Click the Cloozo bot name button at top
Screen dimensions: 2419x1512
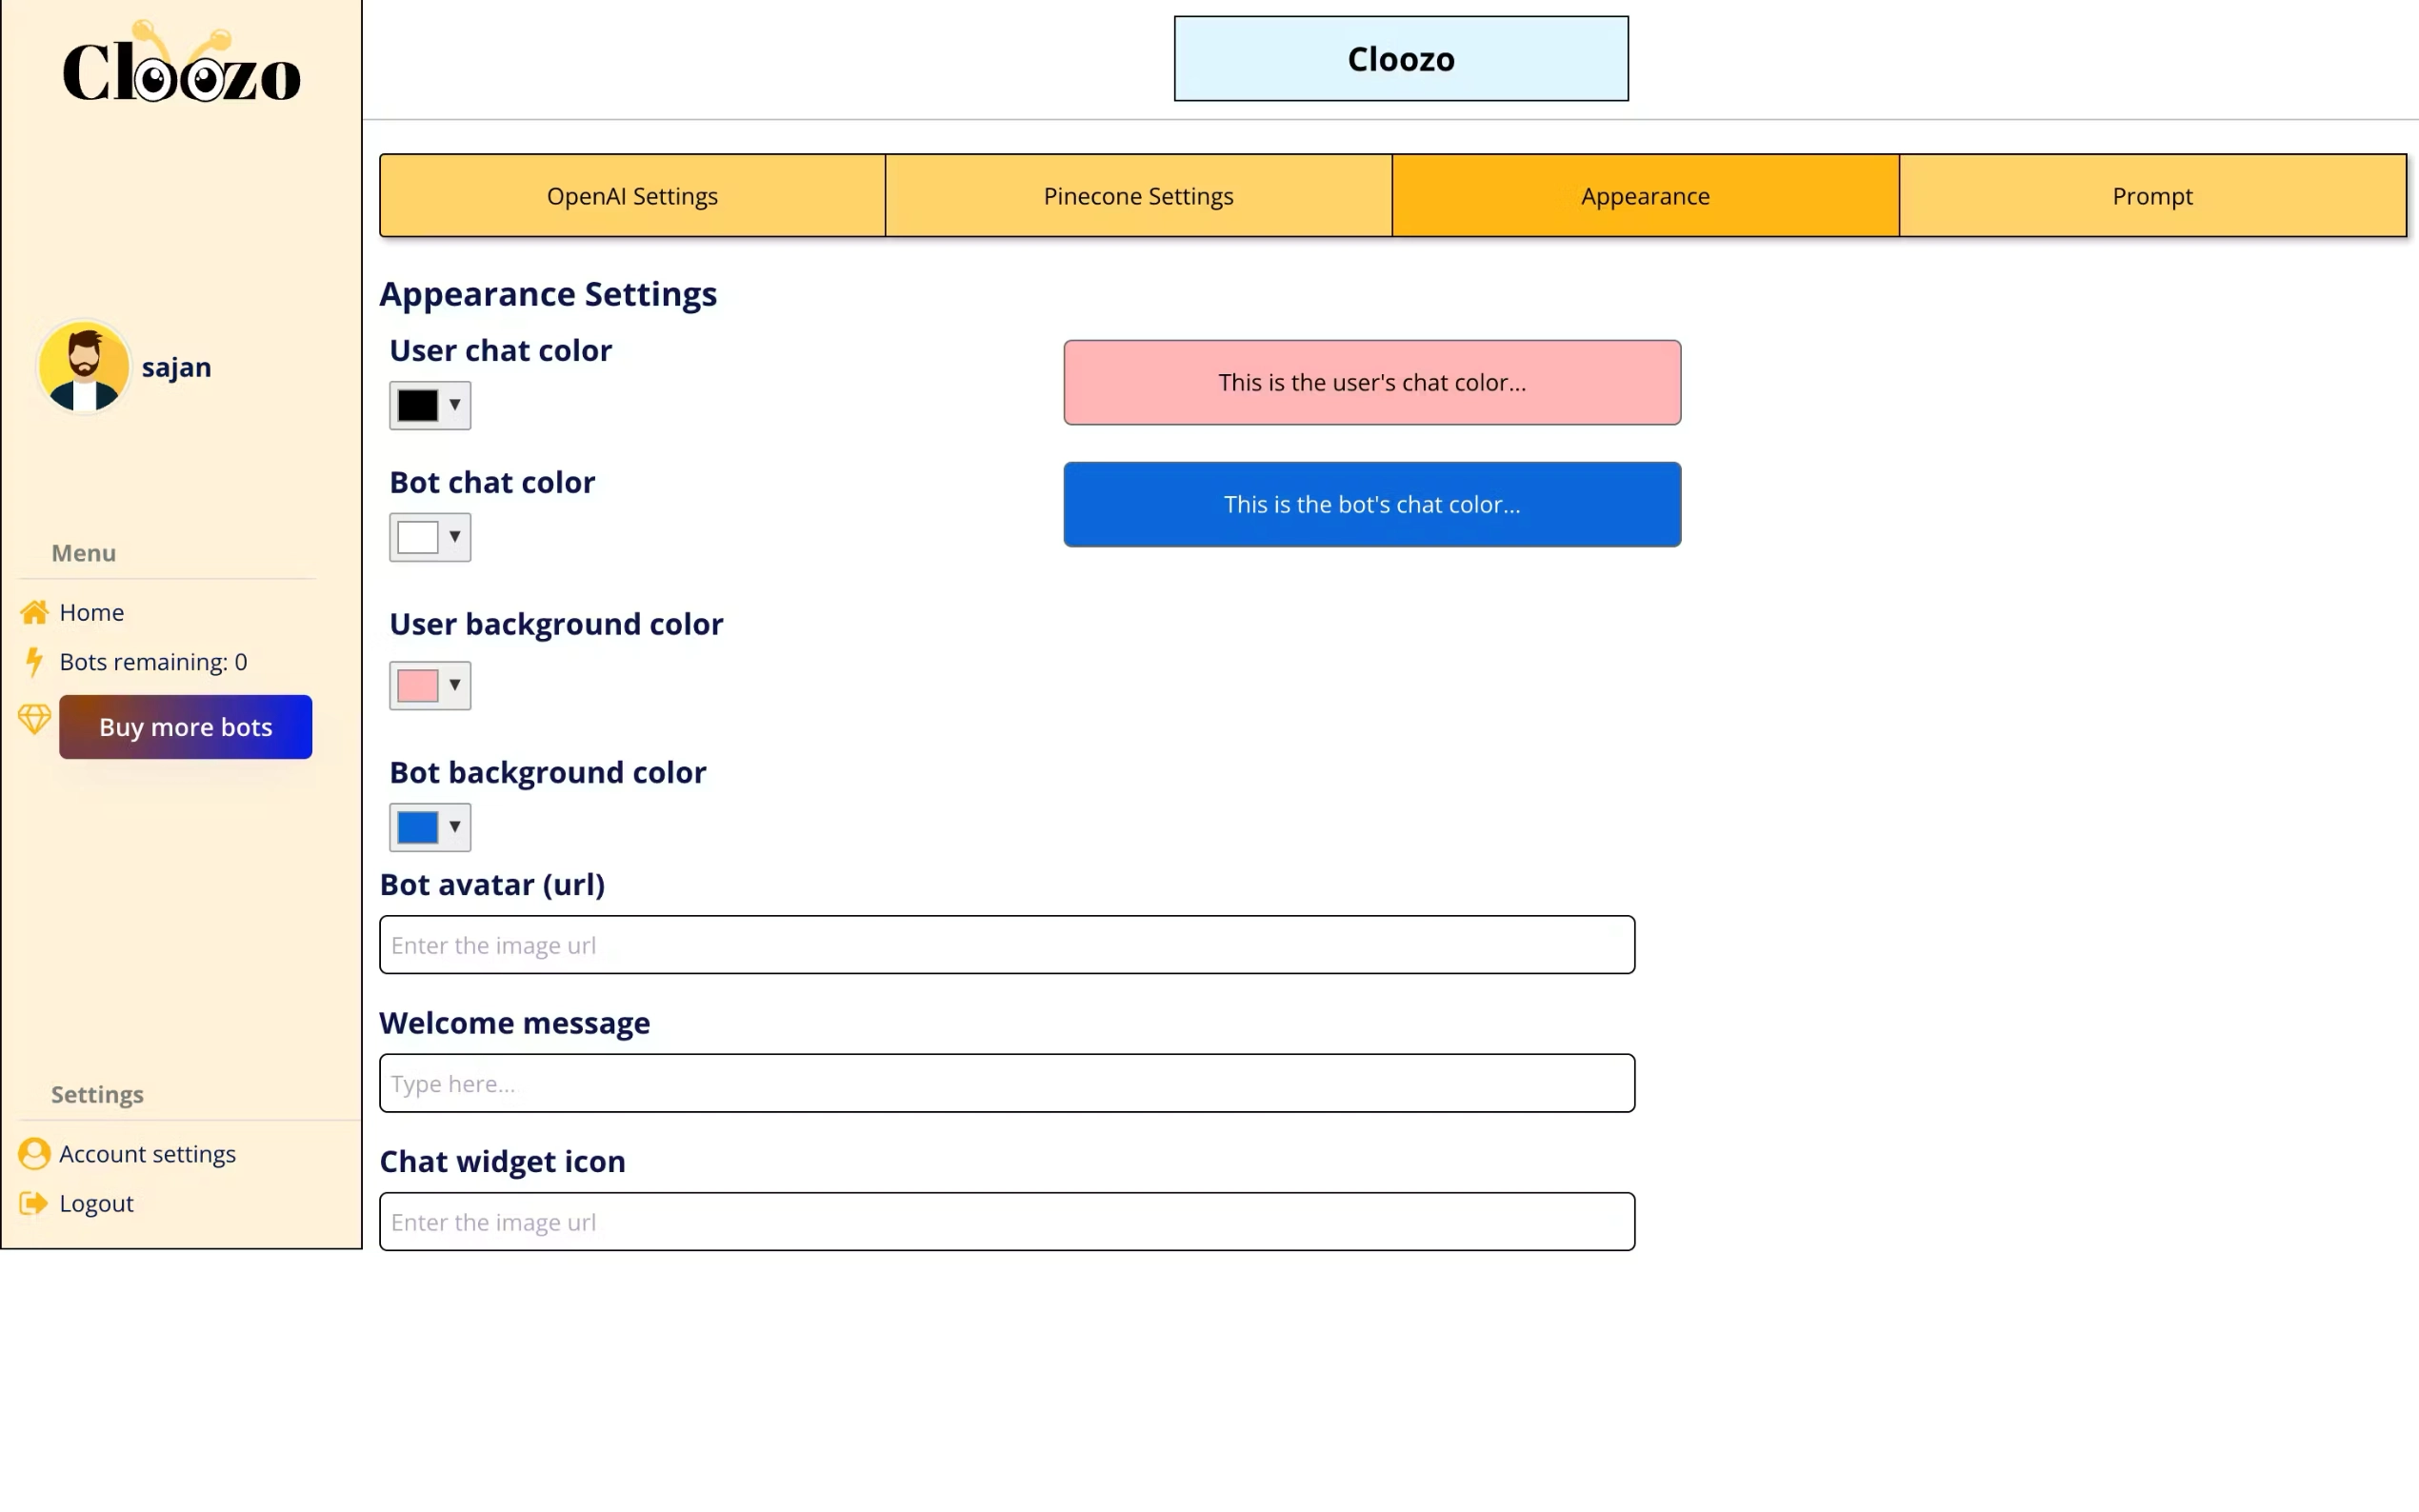coord(1400,59)
